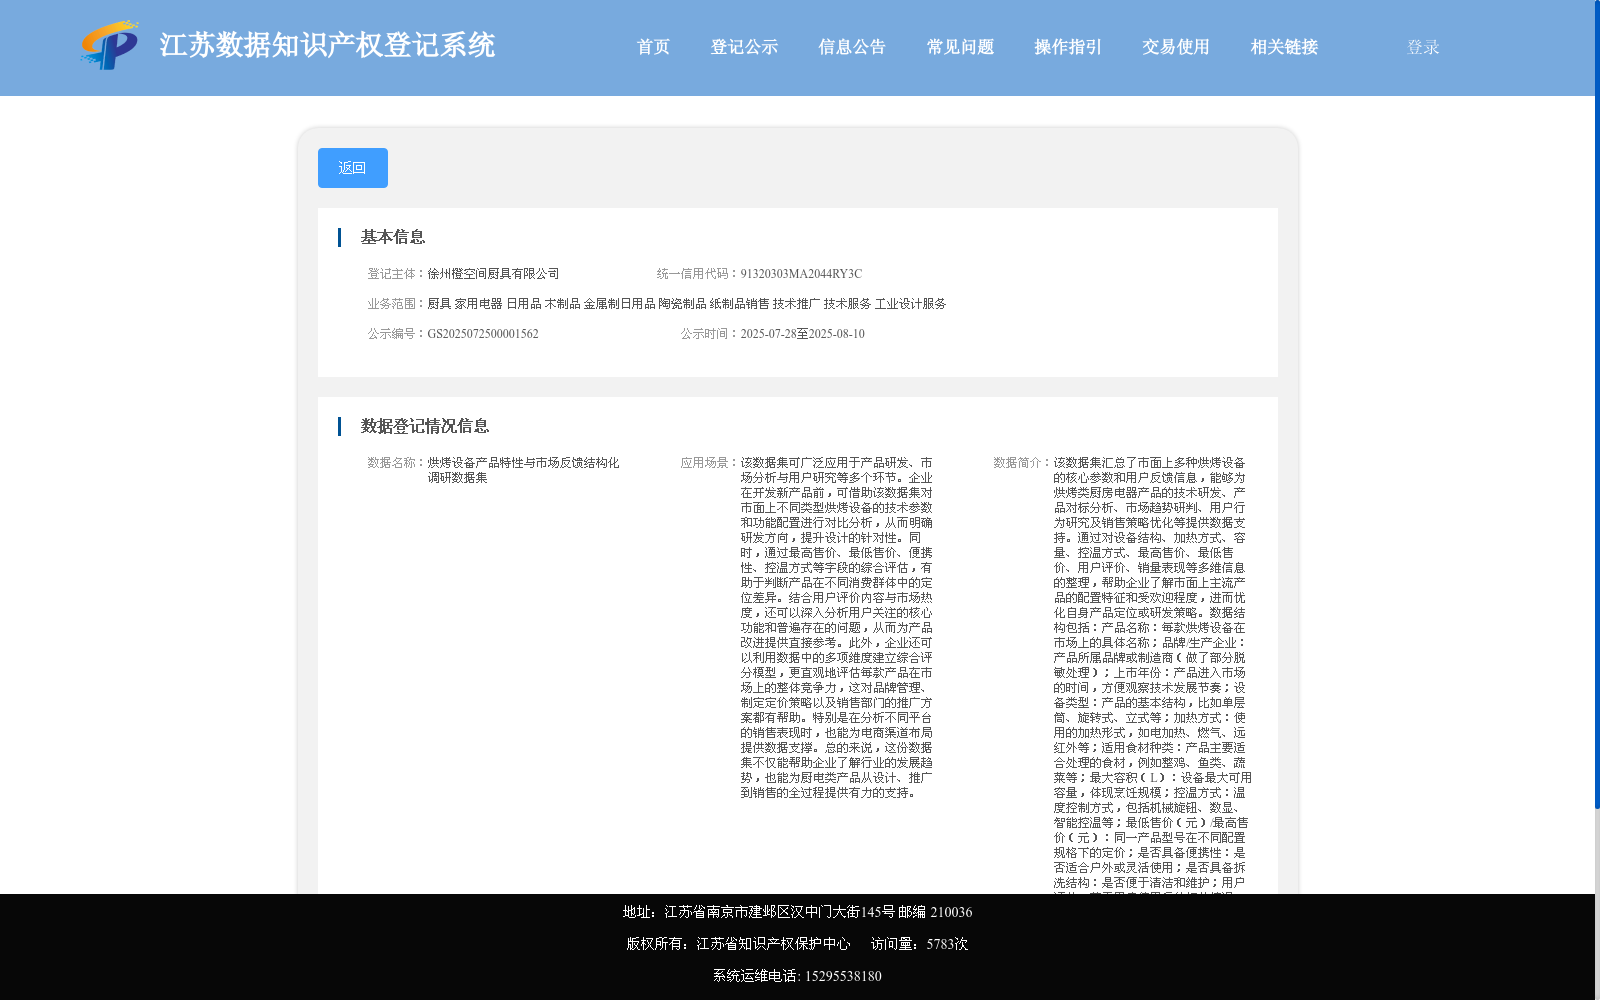Screen dimensions: 1600x1000
Task: Open the 首页 menu item
Action: 653,47
